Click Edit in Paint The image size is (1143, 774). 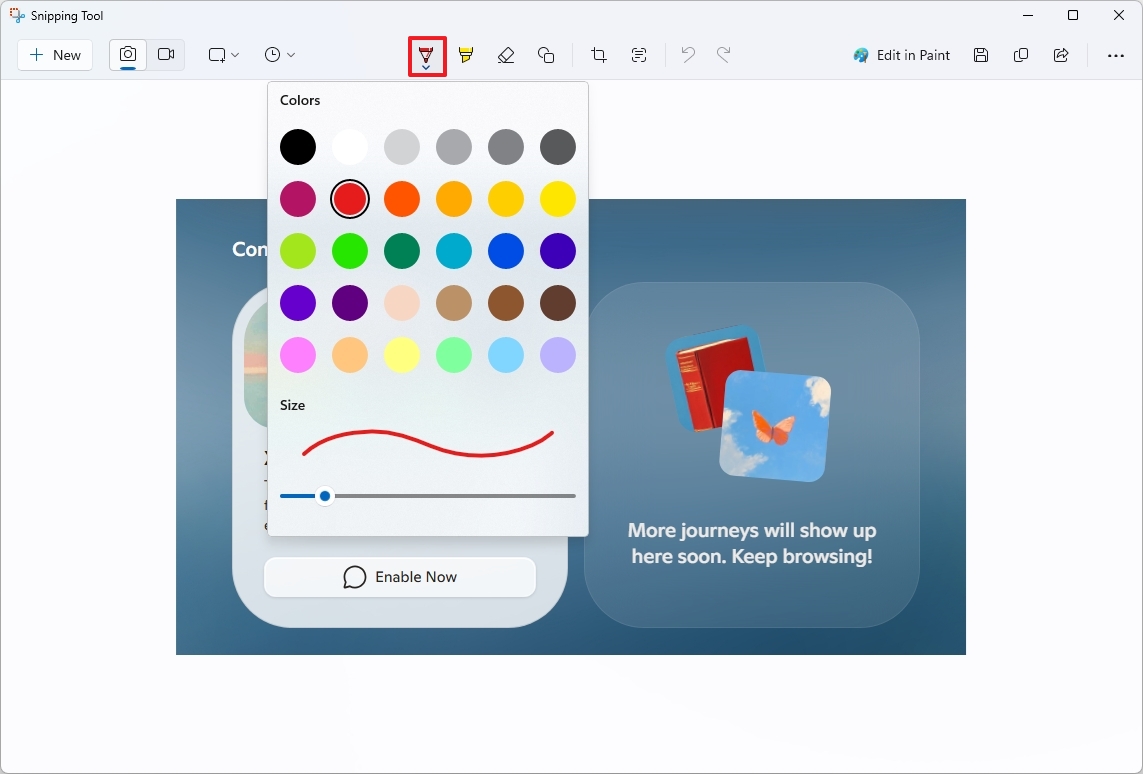coord(901,55)
